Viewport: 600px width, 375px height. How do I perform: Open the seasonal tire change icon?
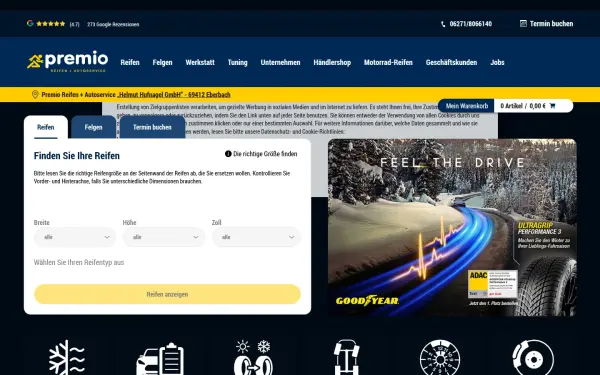[253, 357]
